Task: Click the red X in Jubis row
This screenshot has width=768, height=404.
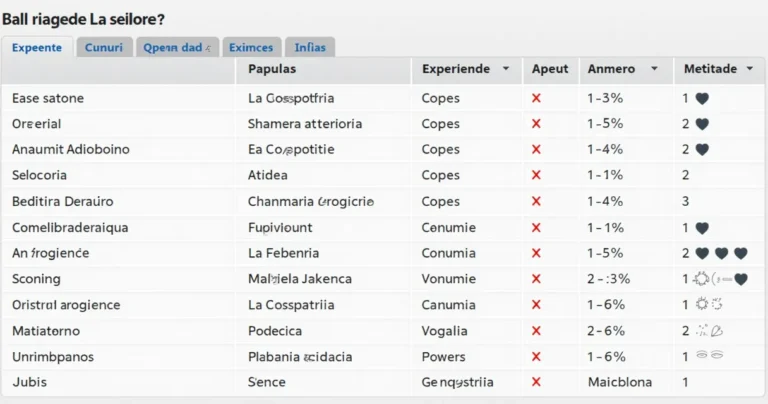Action: (536, 382)
